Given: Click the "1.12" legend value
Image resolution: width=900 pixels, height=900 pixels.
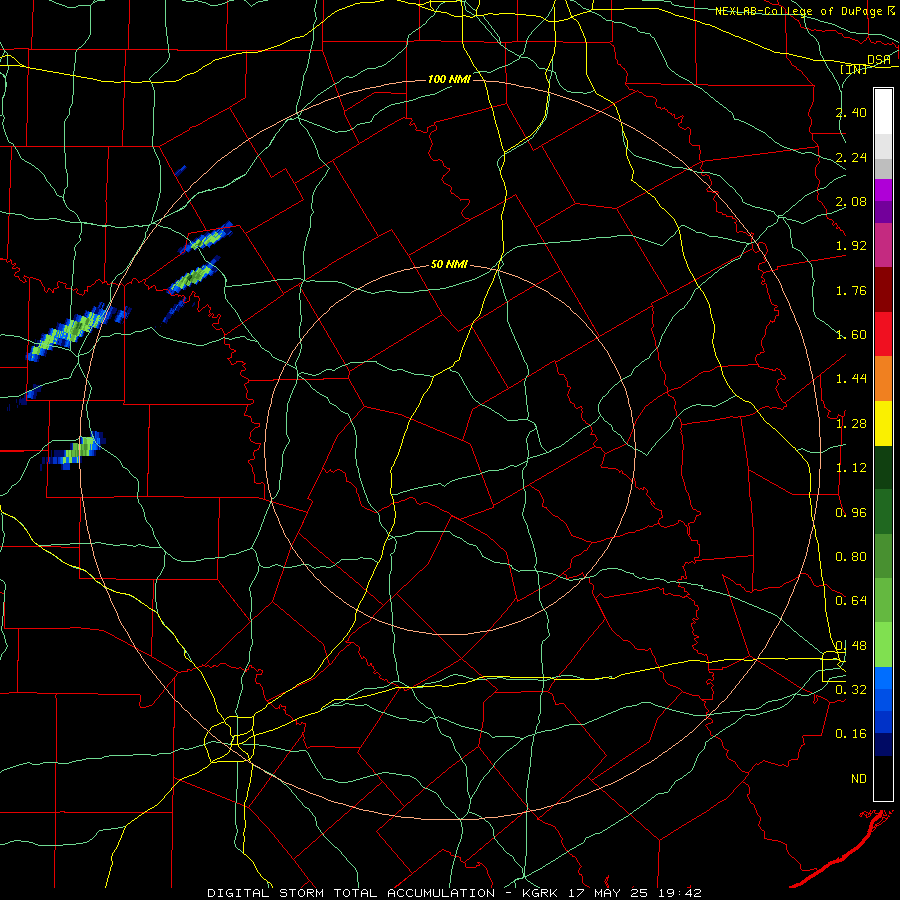Looking at the screenshot, I should click(851, 468).
